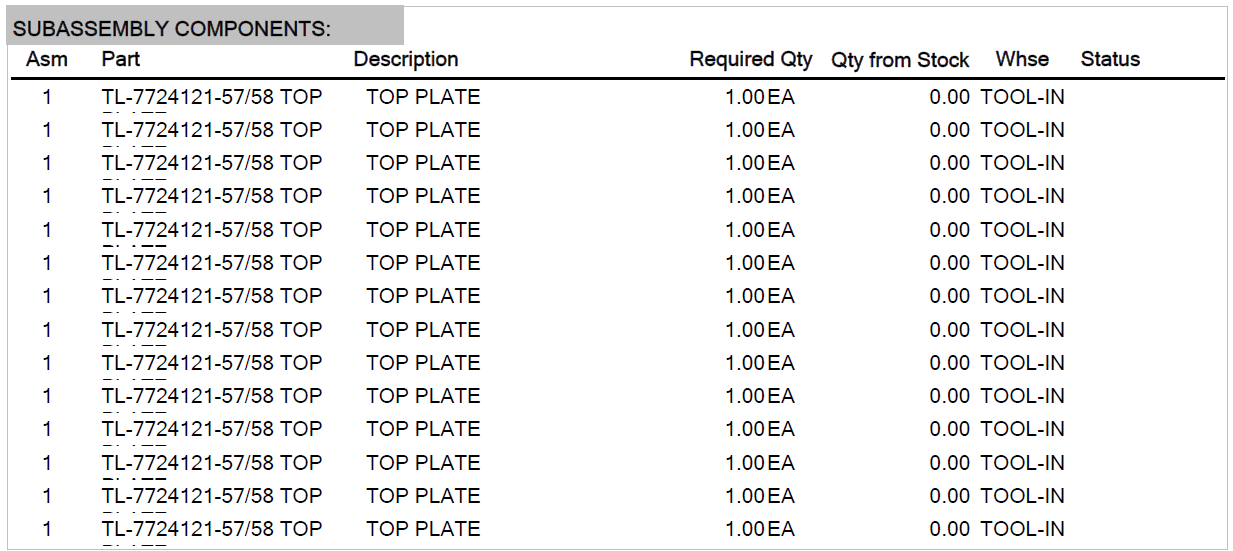Select Asm value 1 in the first row
1233x551 pixels.
[46, 97]
